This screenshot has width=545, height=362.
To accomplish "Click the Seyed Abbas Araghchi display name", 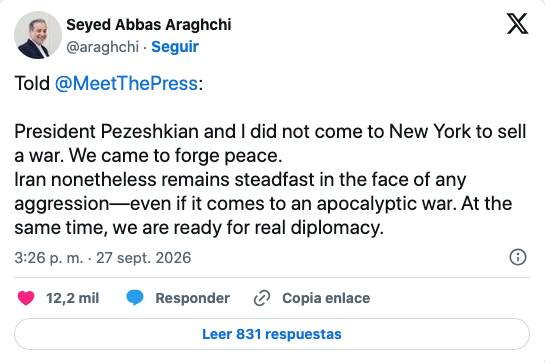I will 149,25.
